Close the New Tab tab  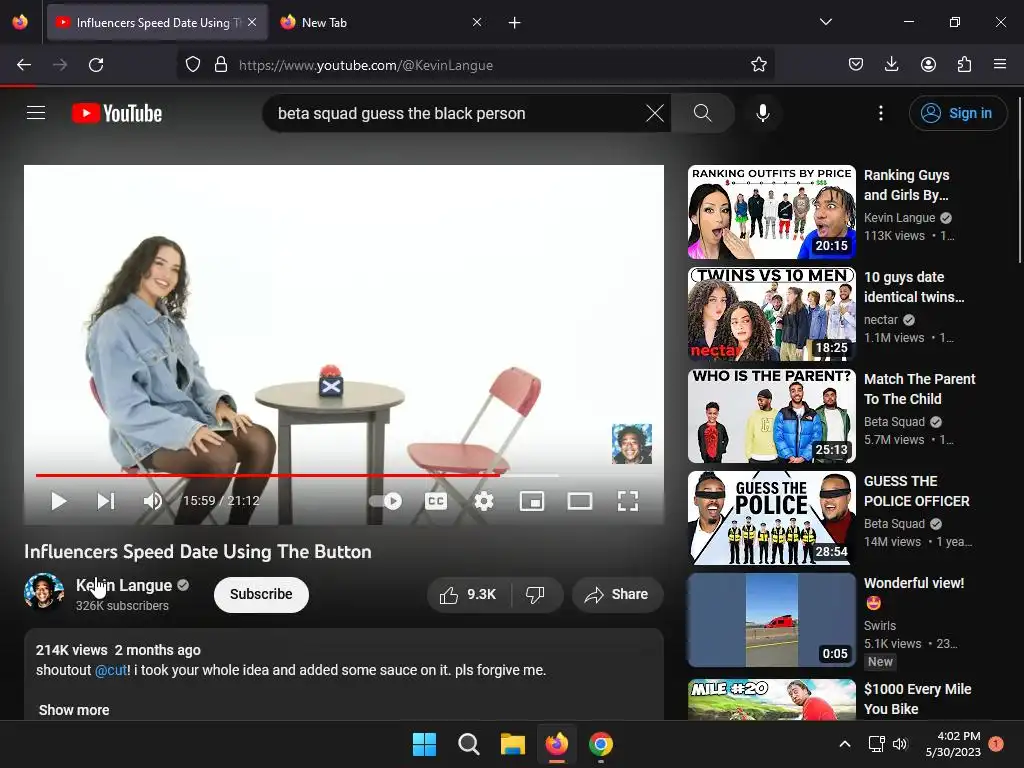click(477, 22)
